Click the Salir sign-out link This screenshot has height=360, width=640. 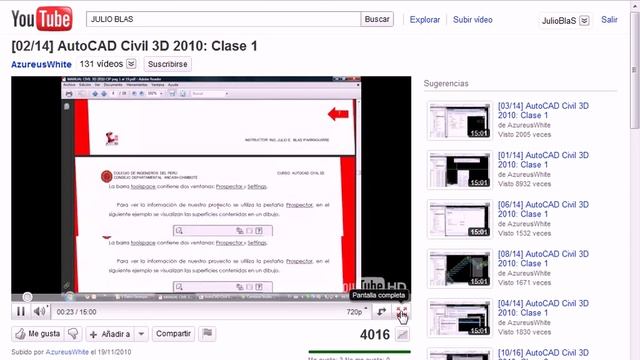click(609, 20)
